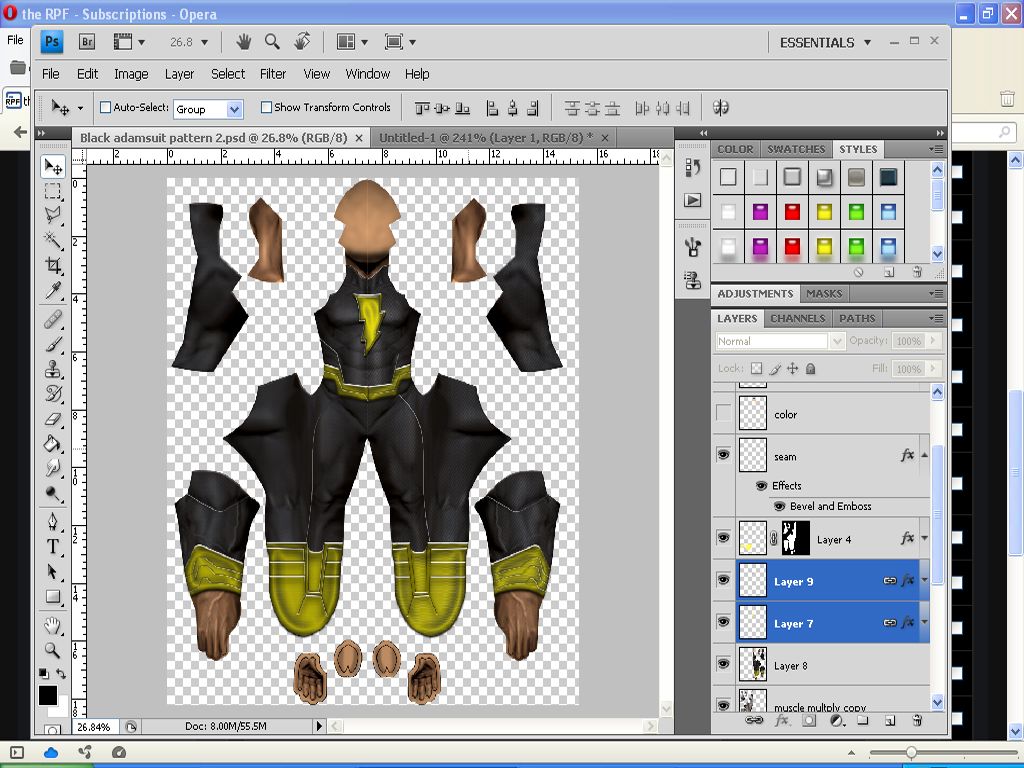Image resolution: width=1024 pixels, height=768 pixels.
Task: Activate the Crop tool
Action: click(53, 264)
